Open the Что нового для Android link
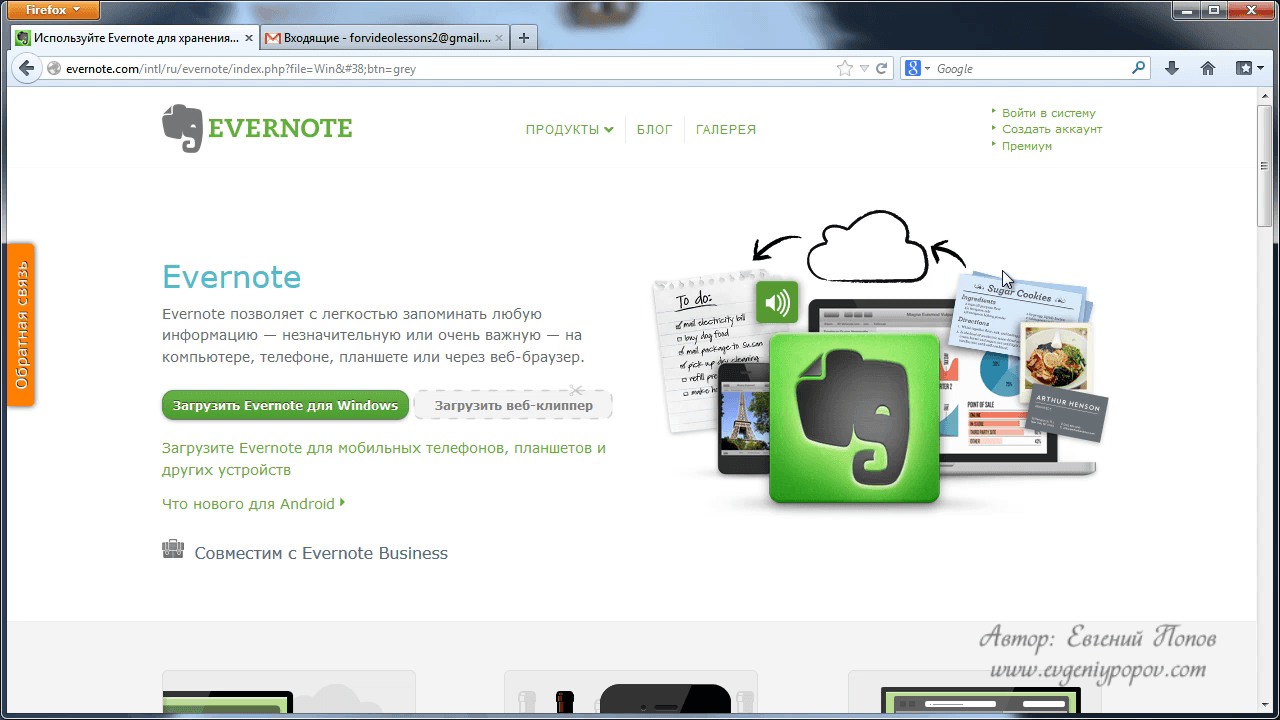This screenshot has width=1280, height=720. point(253,504)
